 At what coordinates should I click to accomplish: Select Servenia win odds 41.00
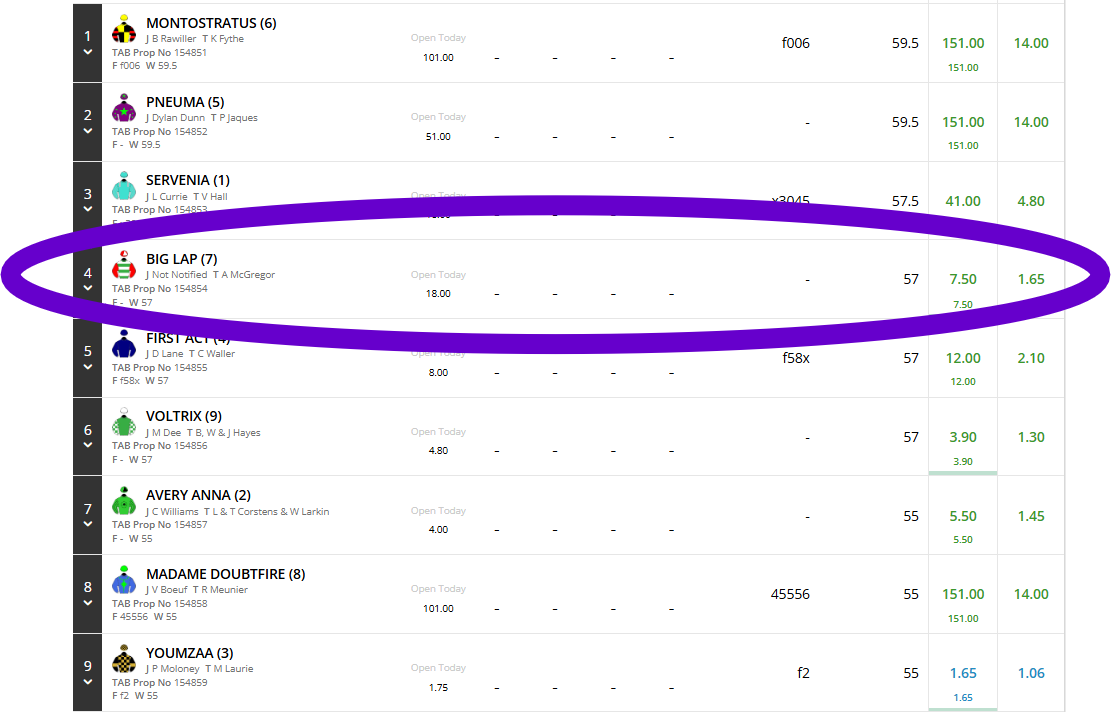(x=963, y=200)
